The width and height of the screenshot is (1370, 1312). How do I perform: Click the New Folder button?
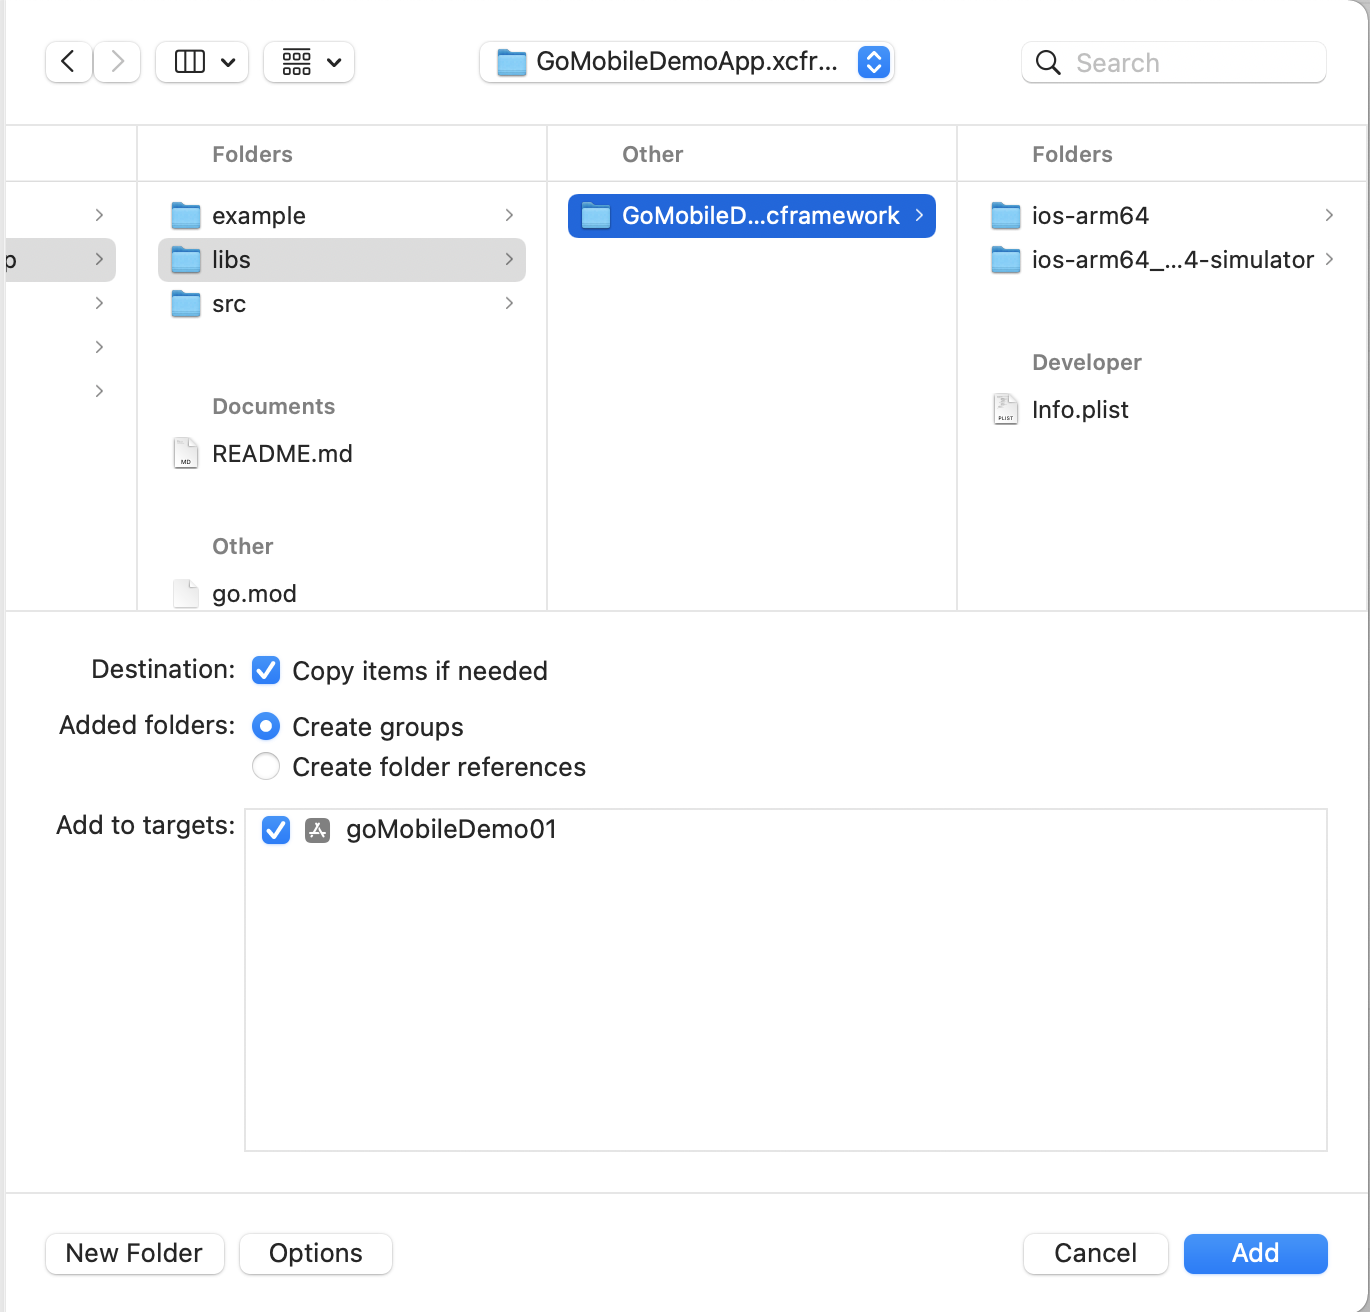134,1253
